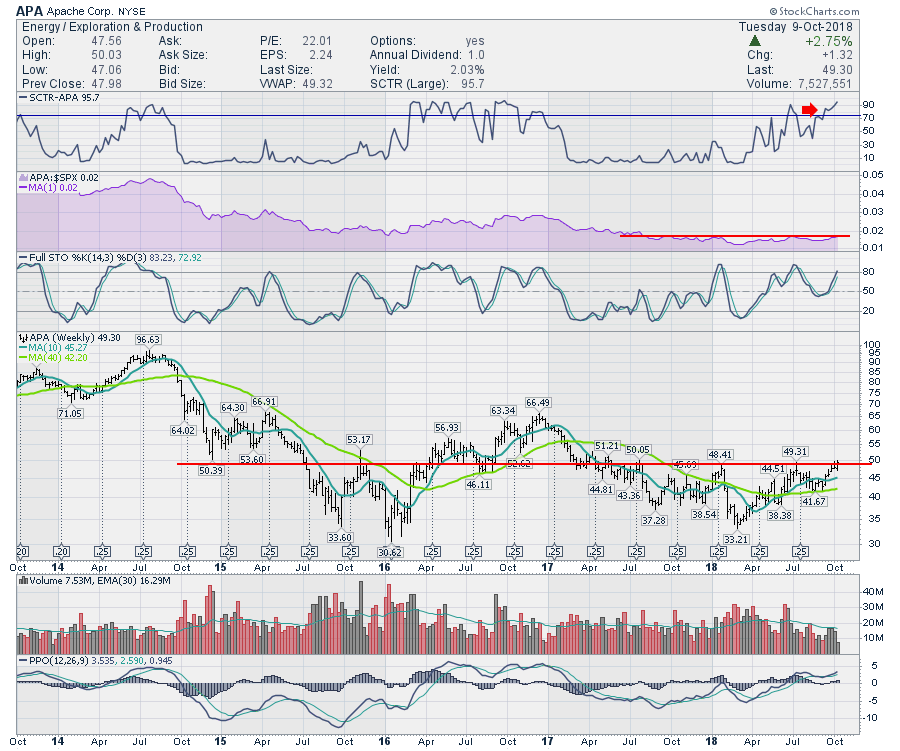Select the purple MA(1) 0.02 legend
This screenshot has width=900, height=751.
pos(49,188)
